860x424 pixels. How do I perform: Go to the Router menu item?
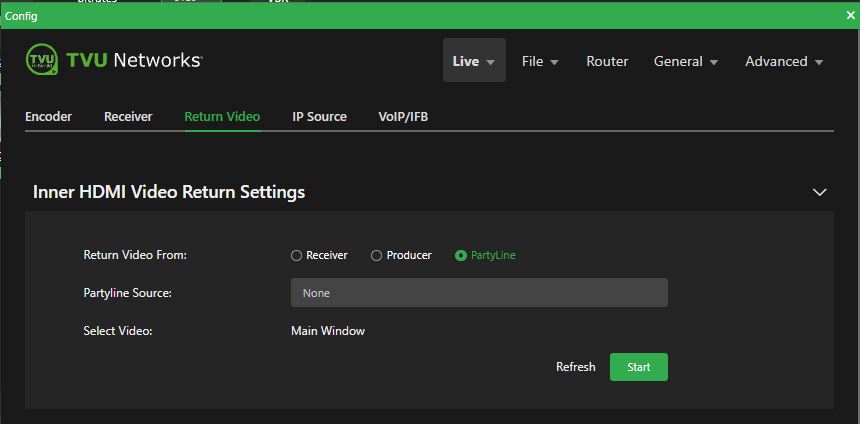pyautogui.click(x=607, y=61)
